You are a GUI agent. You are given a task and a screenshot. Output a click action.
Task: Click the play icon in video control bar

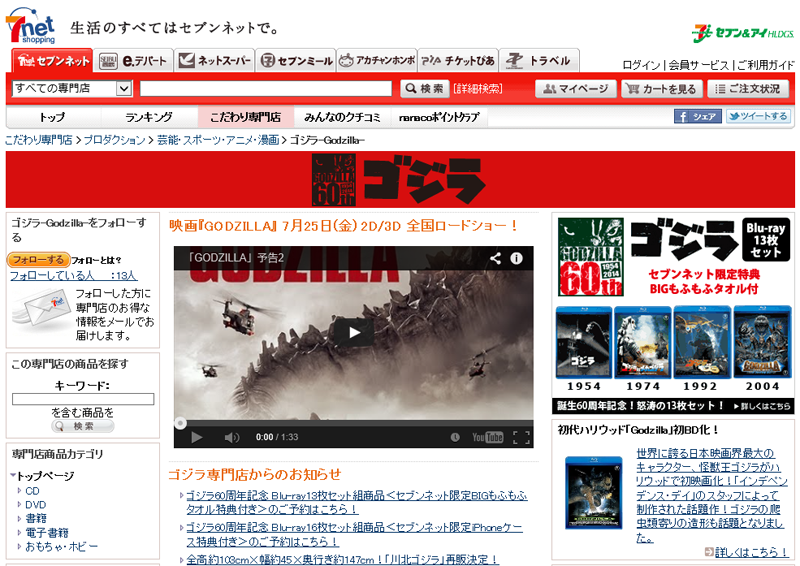[196, 437]
